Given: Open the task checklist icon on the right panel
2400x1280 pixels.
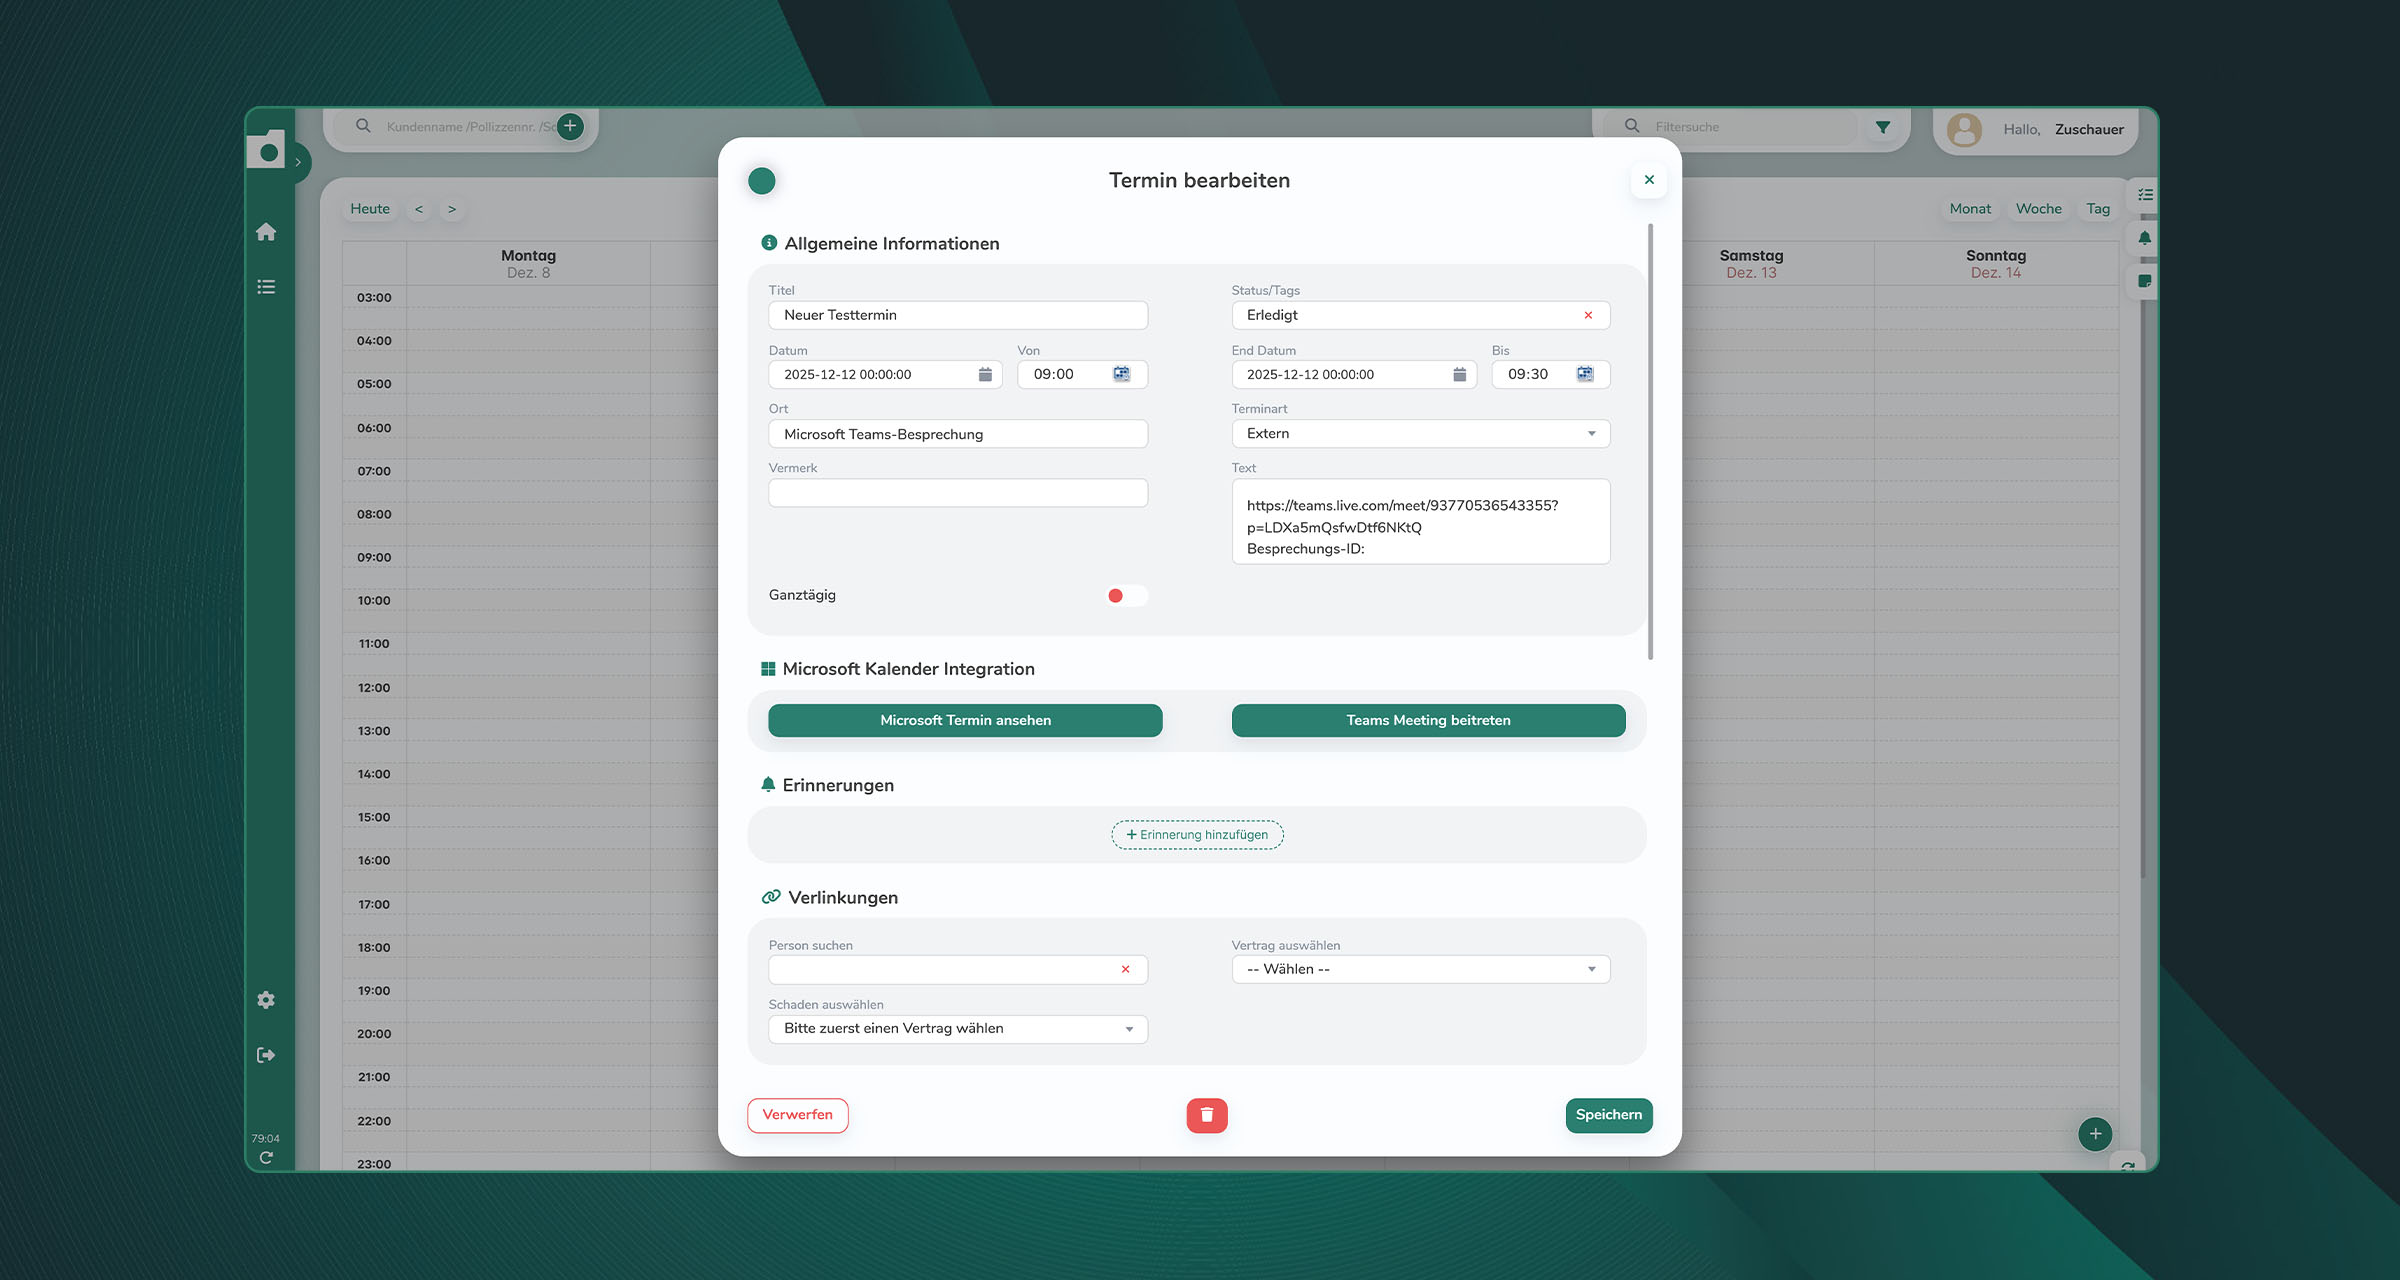Looking at the screenshot, I should tap(2144, 195).
